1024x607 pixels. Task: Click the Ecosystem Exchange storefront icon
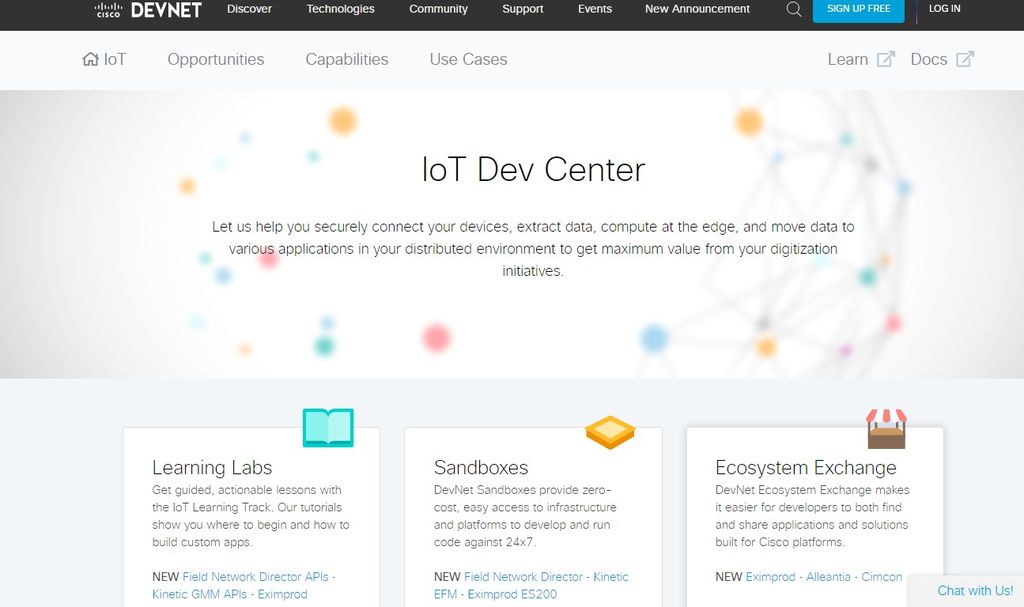pyautogui.click(x=886, y=428)
